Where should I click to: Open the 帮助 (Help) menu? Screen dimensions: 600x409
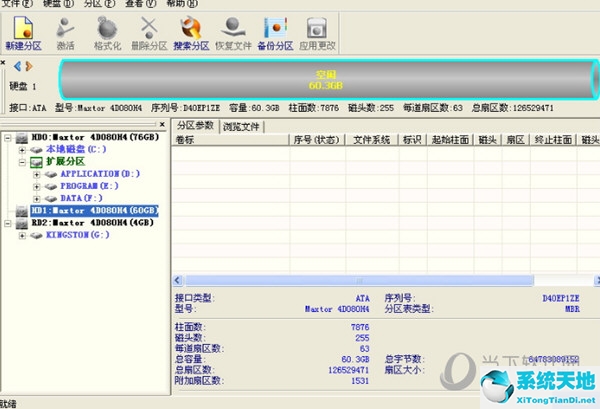coord(182,3)
